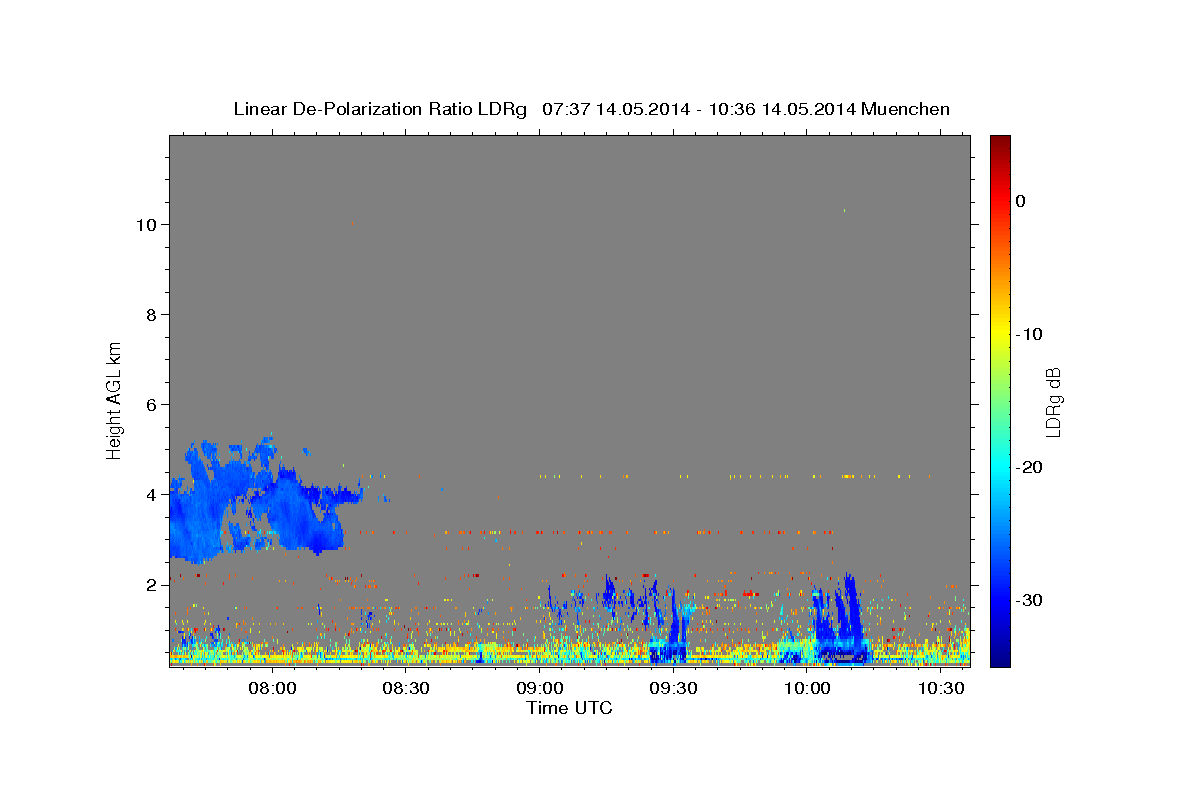Click the height tick label 8
The width and height of the screenshot is (1200, 800).
(x=152, y=315)
